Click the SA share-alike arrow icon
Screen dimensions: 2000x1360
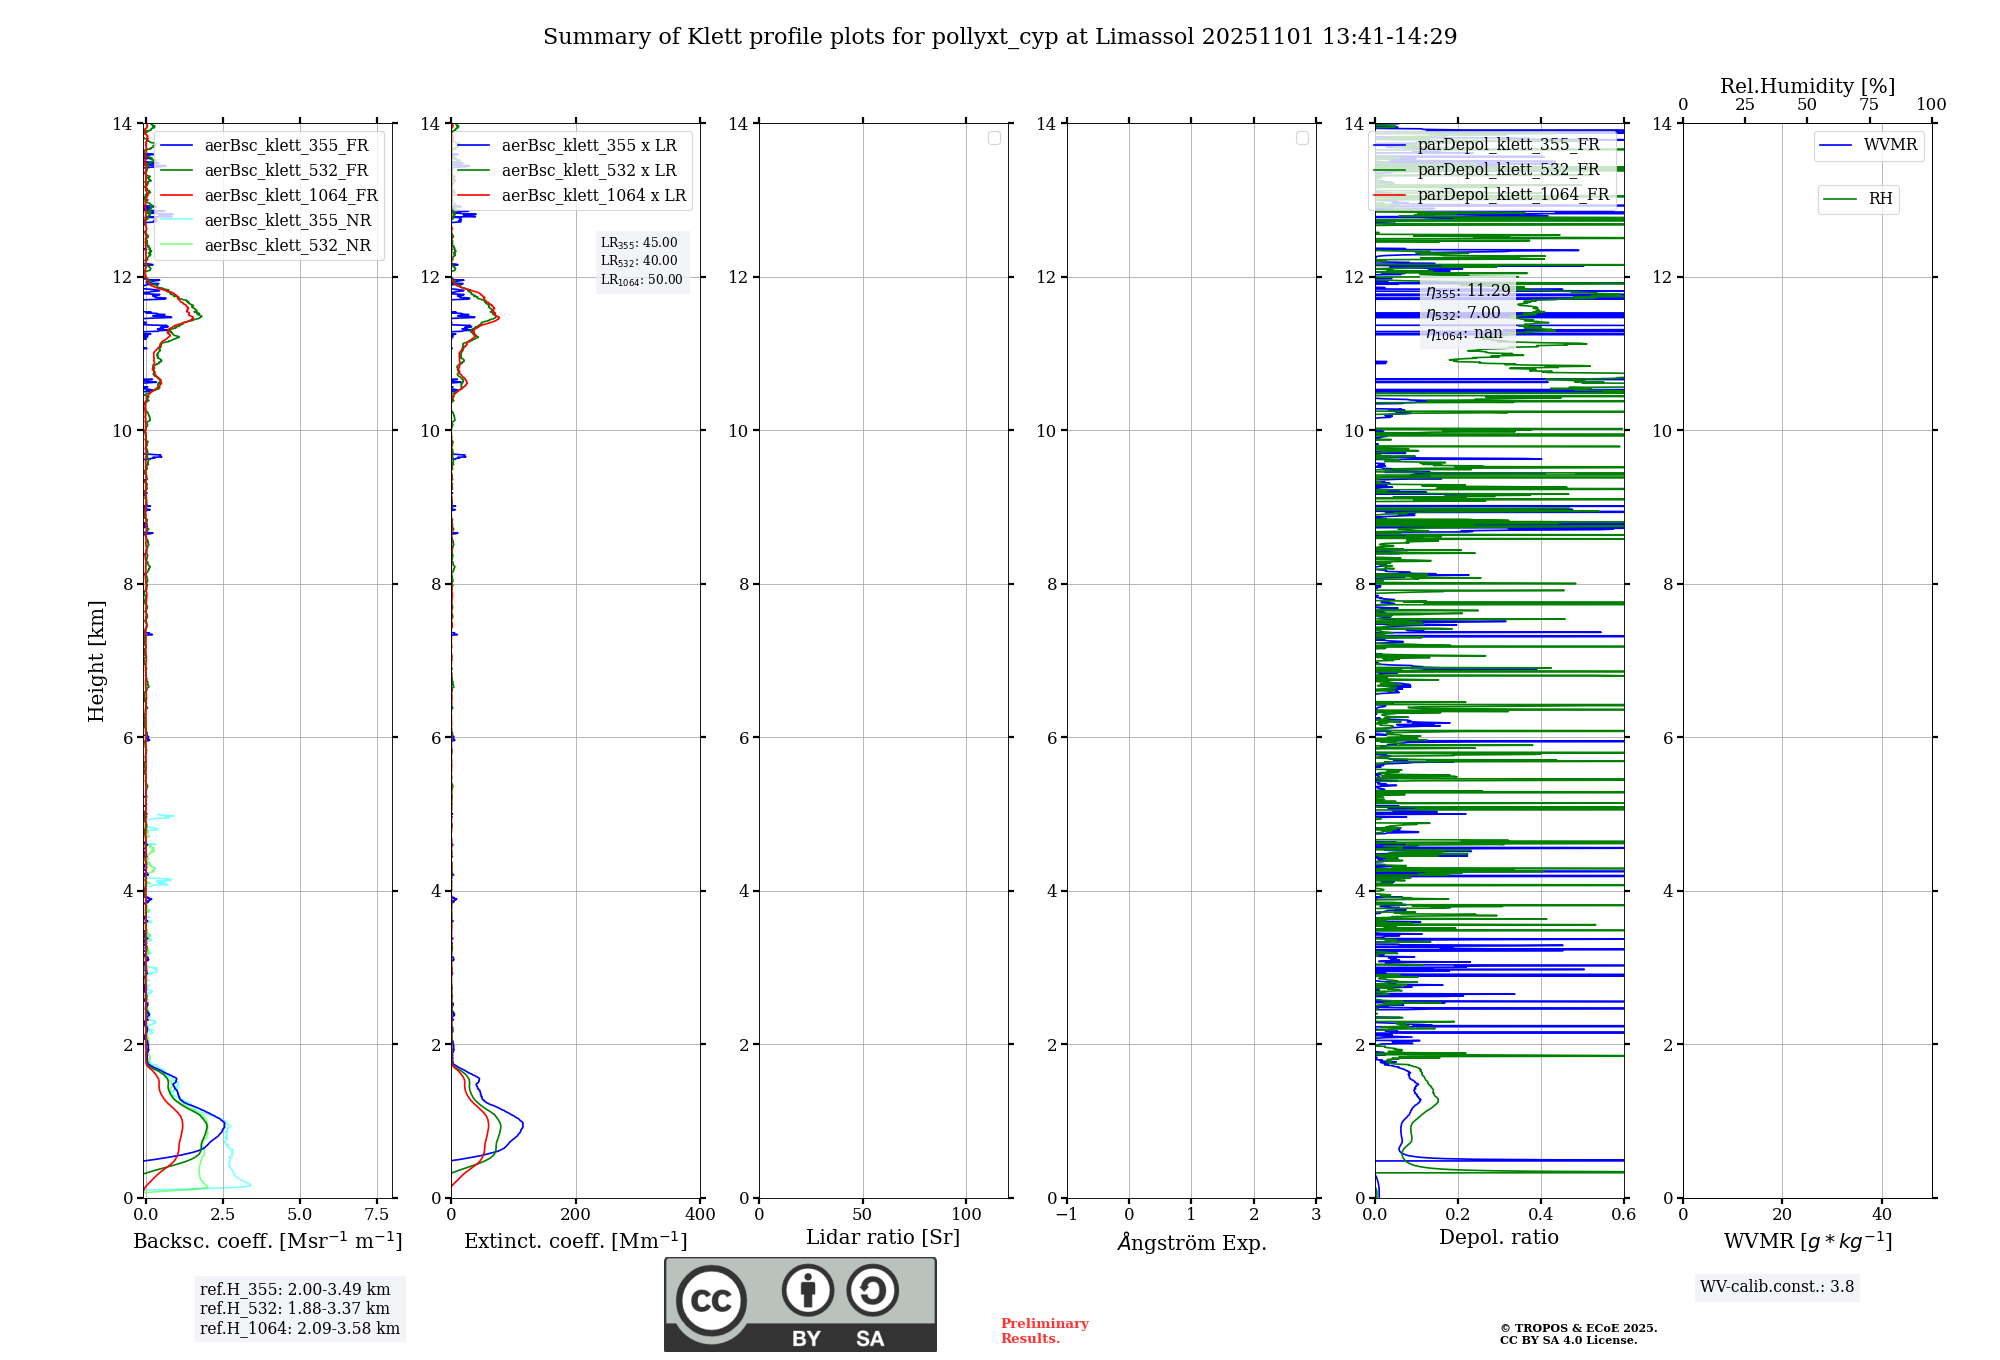pos(872,1290)
